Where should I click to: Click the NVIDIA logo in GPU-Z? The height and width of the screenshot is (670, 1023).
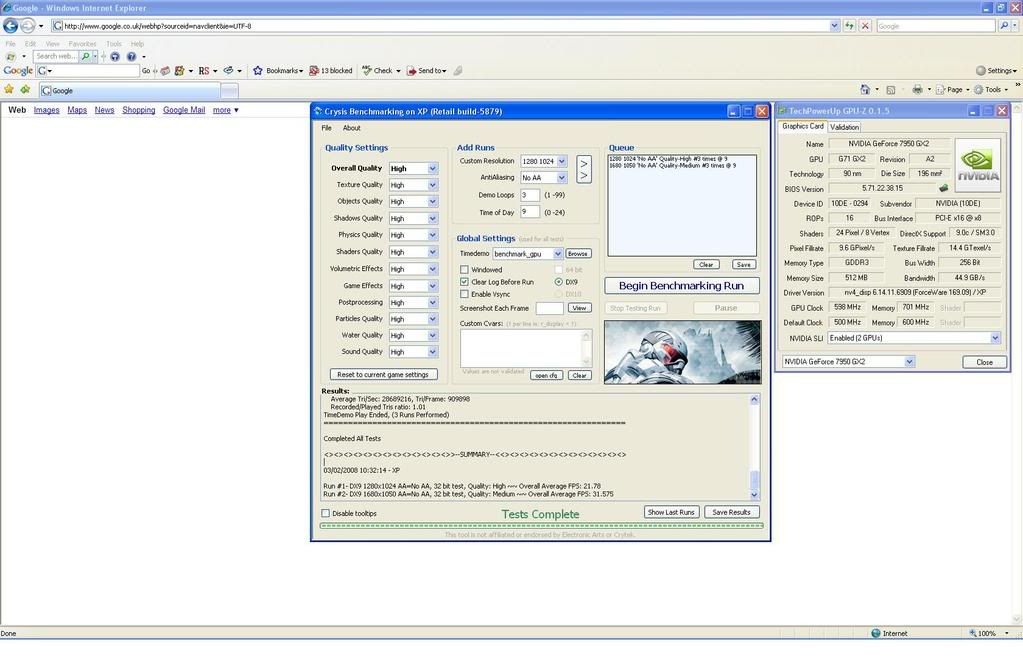pos(977,164)
